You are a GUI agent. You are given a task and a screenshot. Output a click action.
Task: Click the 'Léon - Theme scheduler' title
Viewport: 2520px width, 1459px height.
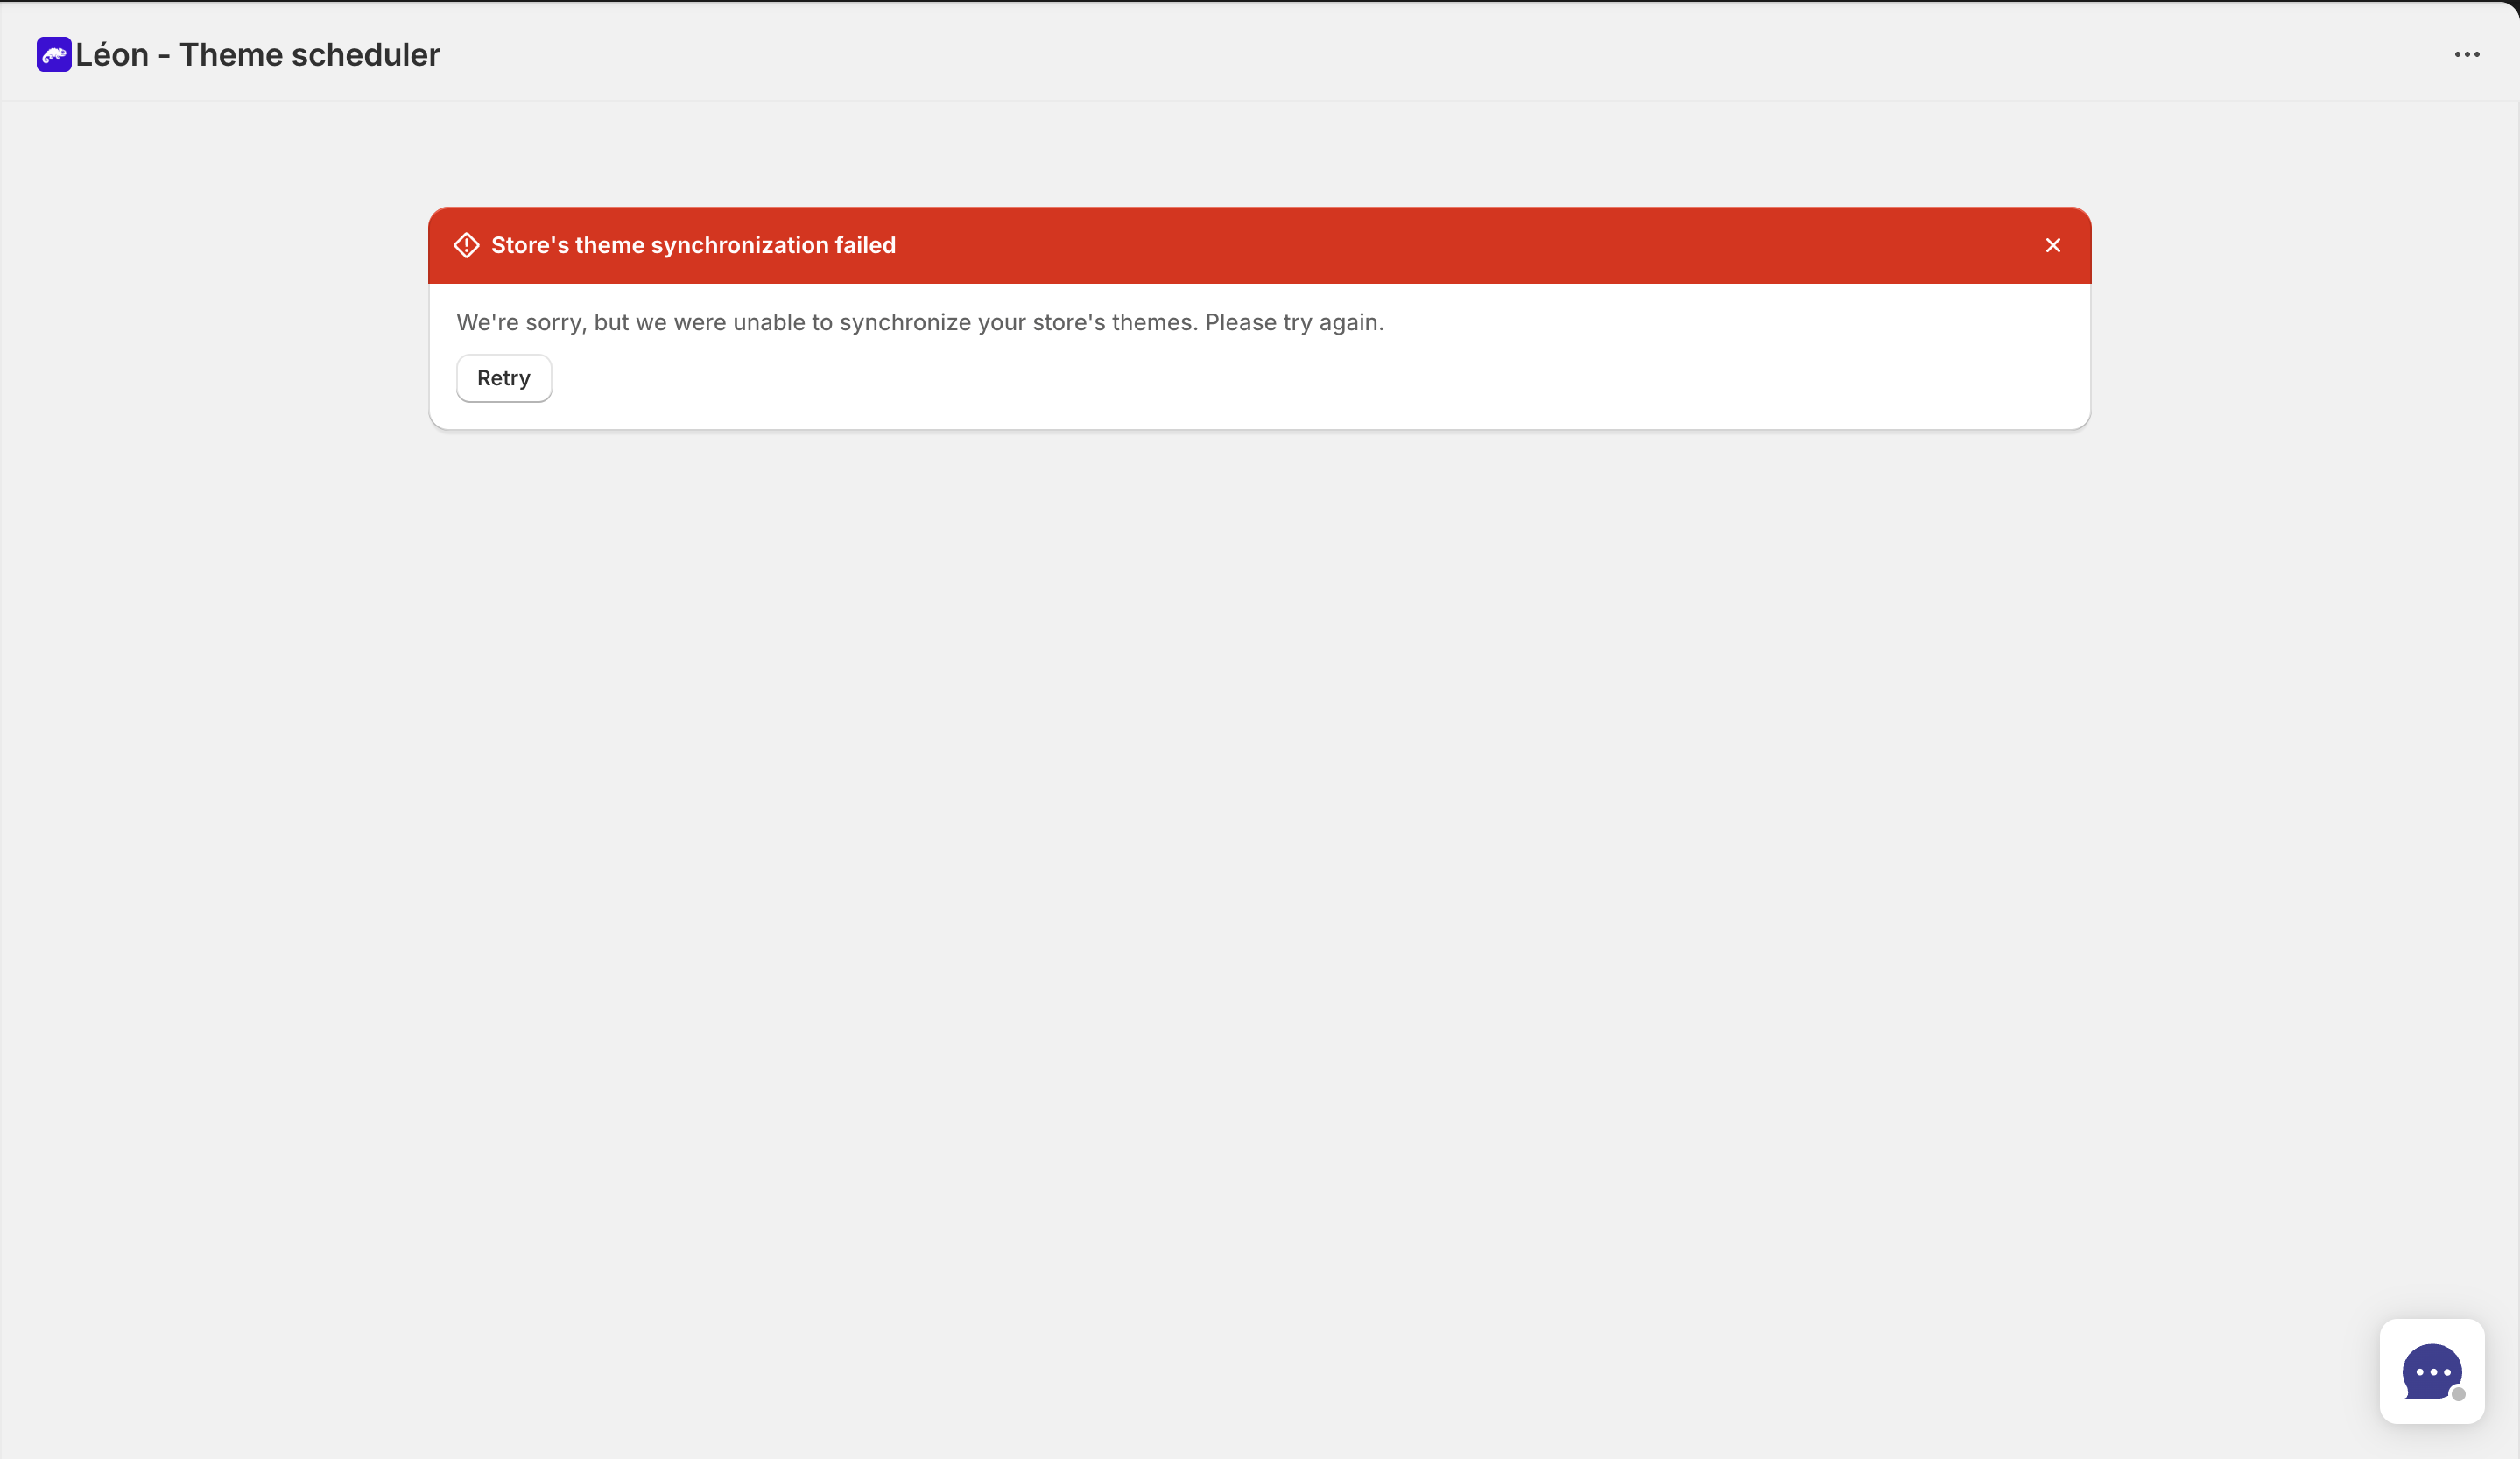tap(257, 55)
